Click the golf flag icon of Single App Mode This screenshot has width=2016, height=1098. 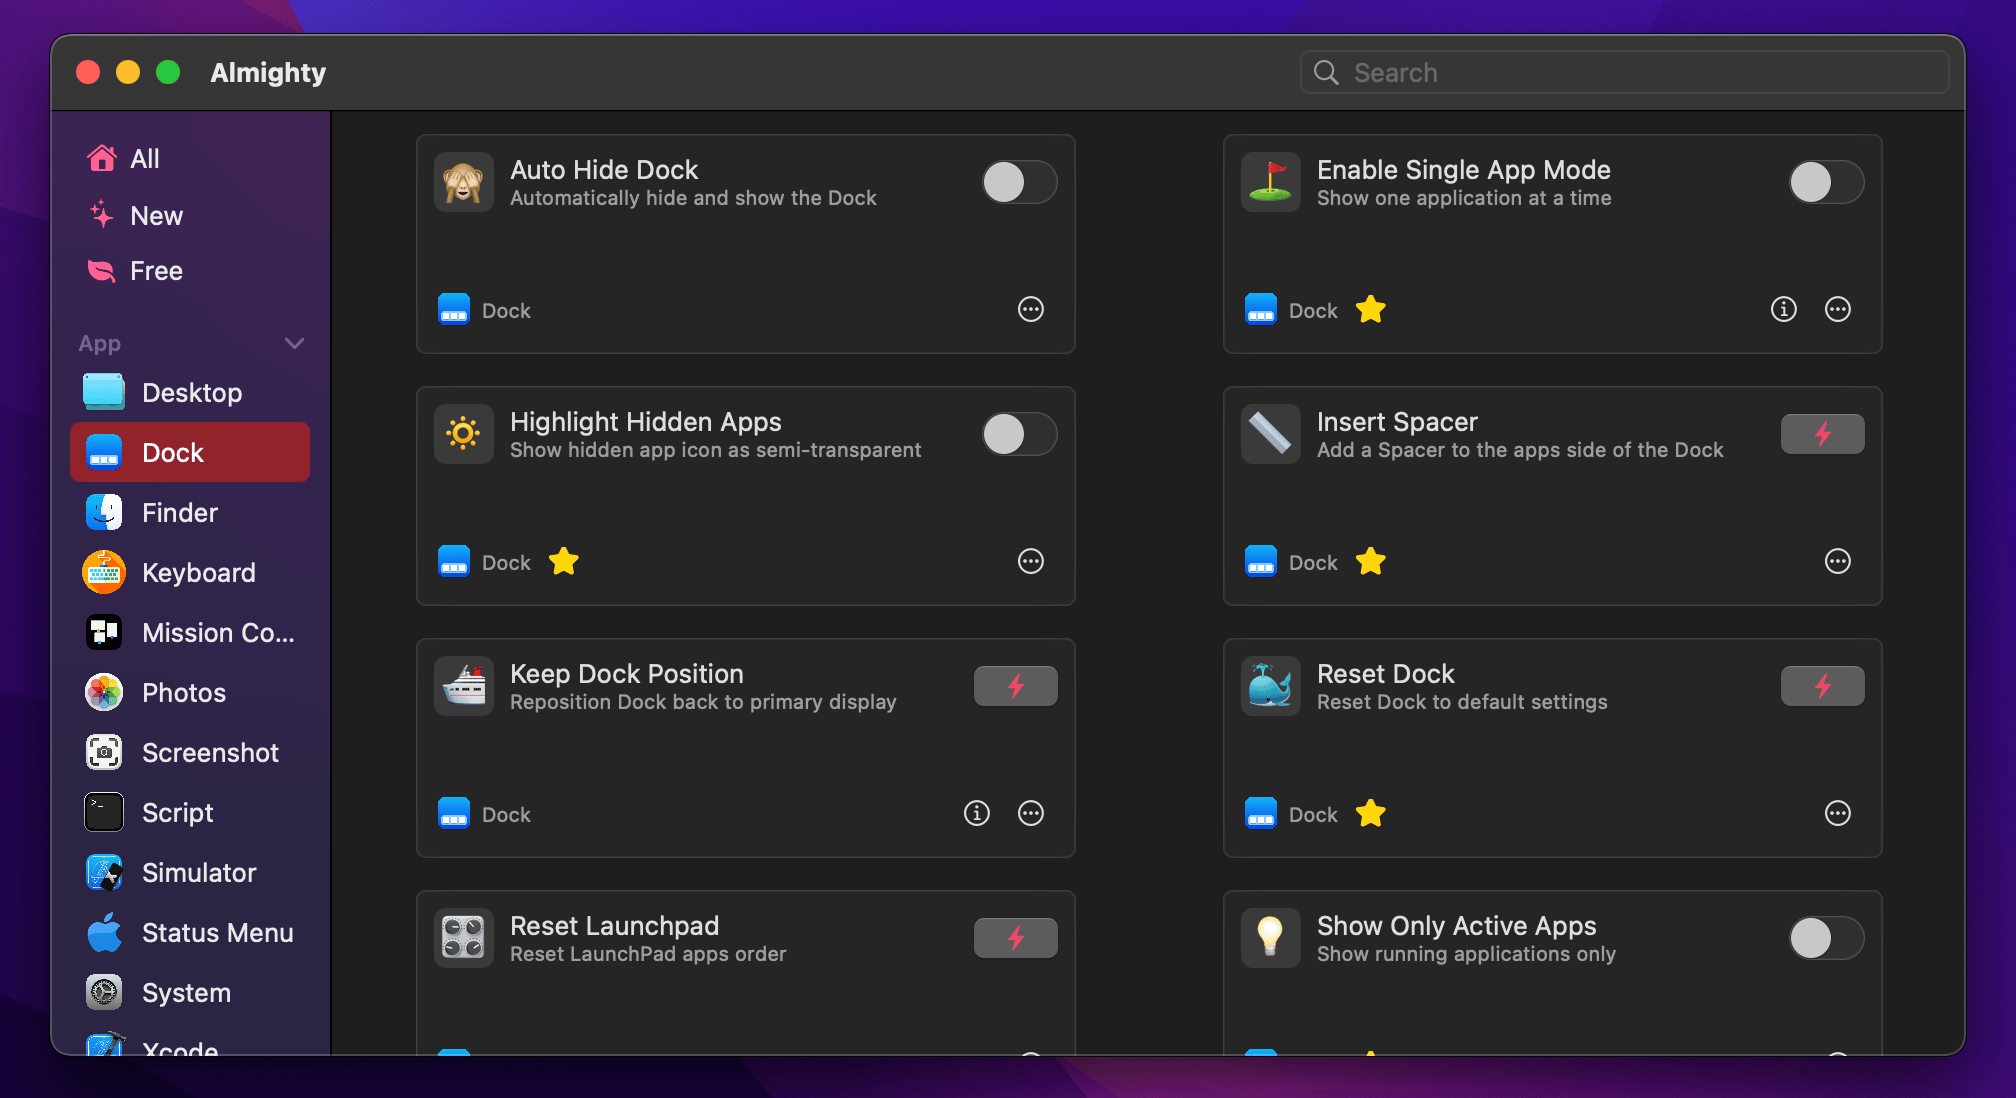1271,182
